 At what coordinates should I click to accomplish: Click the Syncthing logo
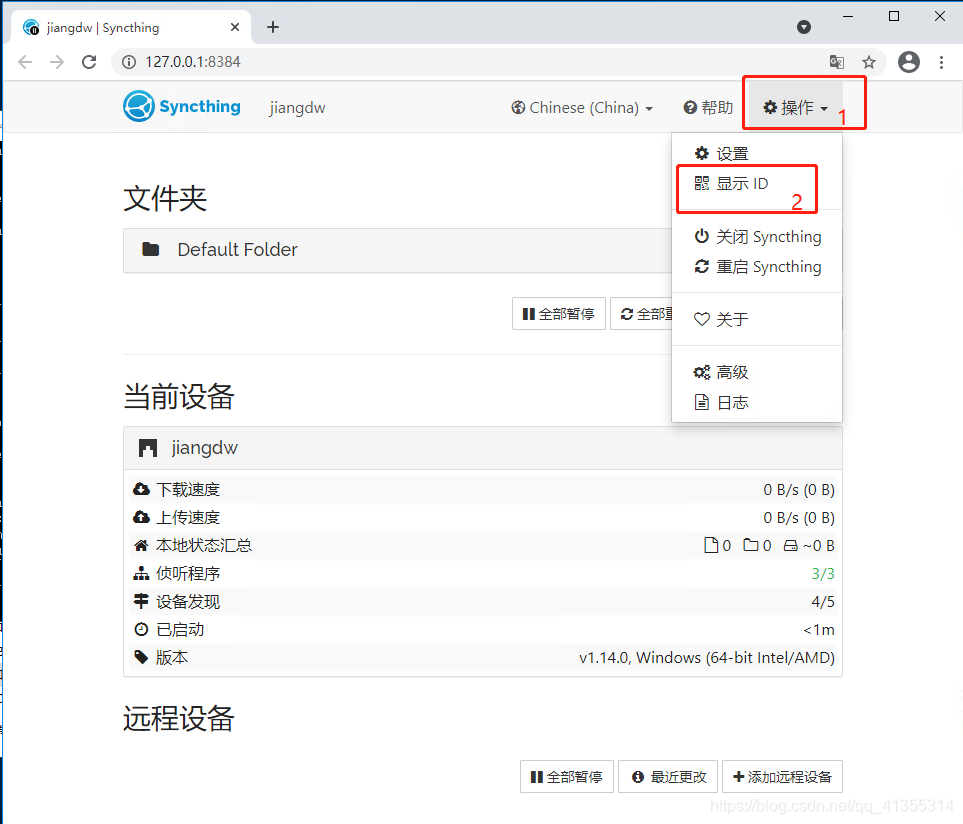(x=182, y=106)
